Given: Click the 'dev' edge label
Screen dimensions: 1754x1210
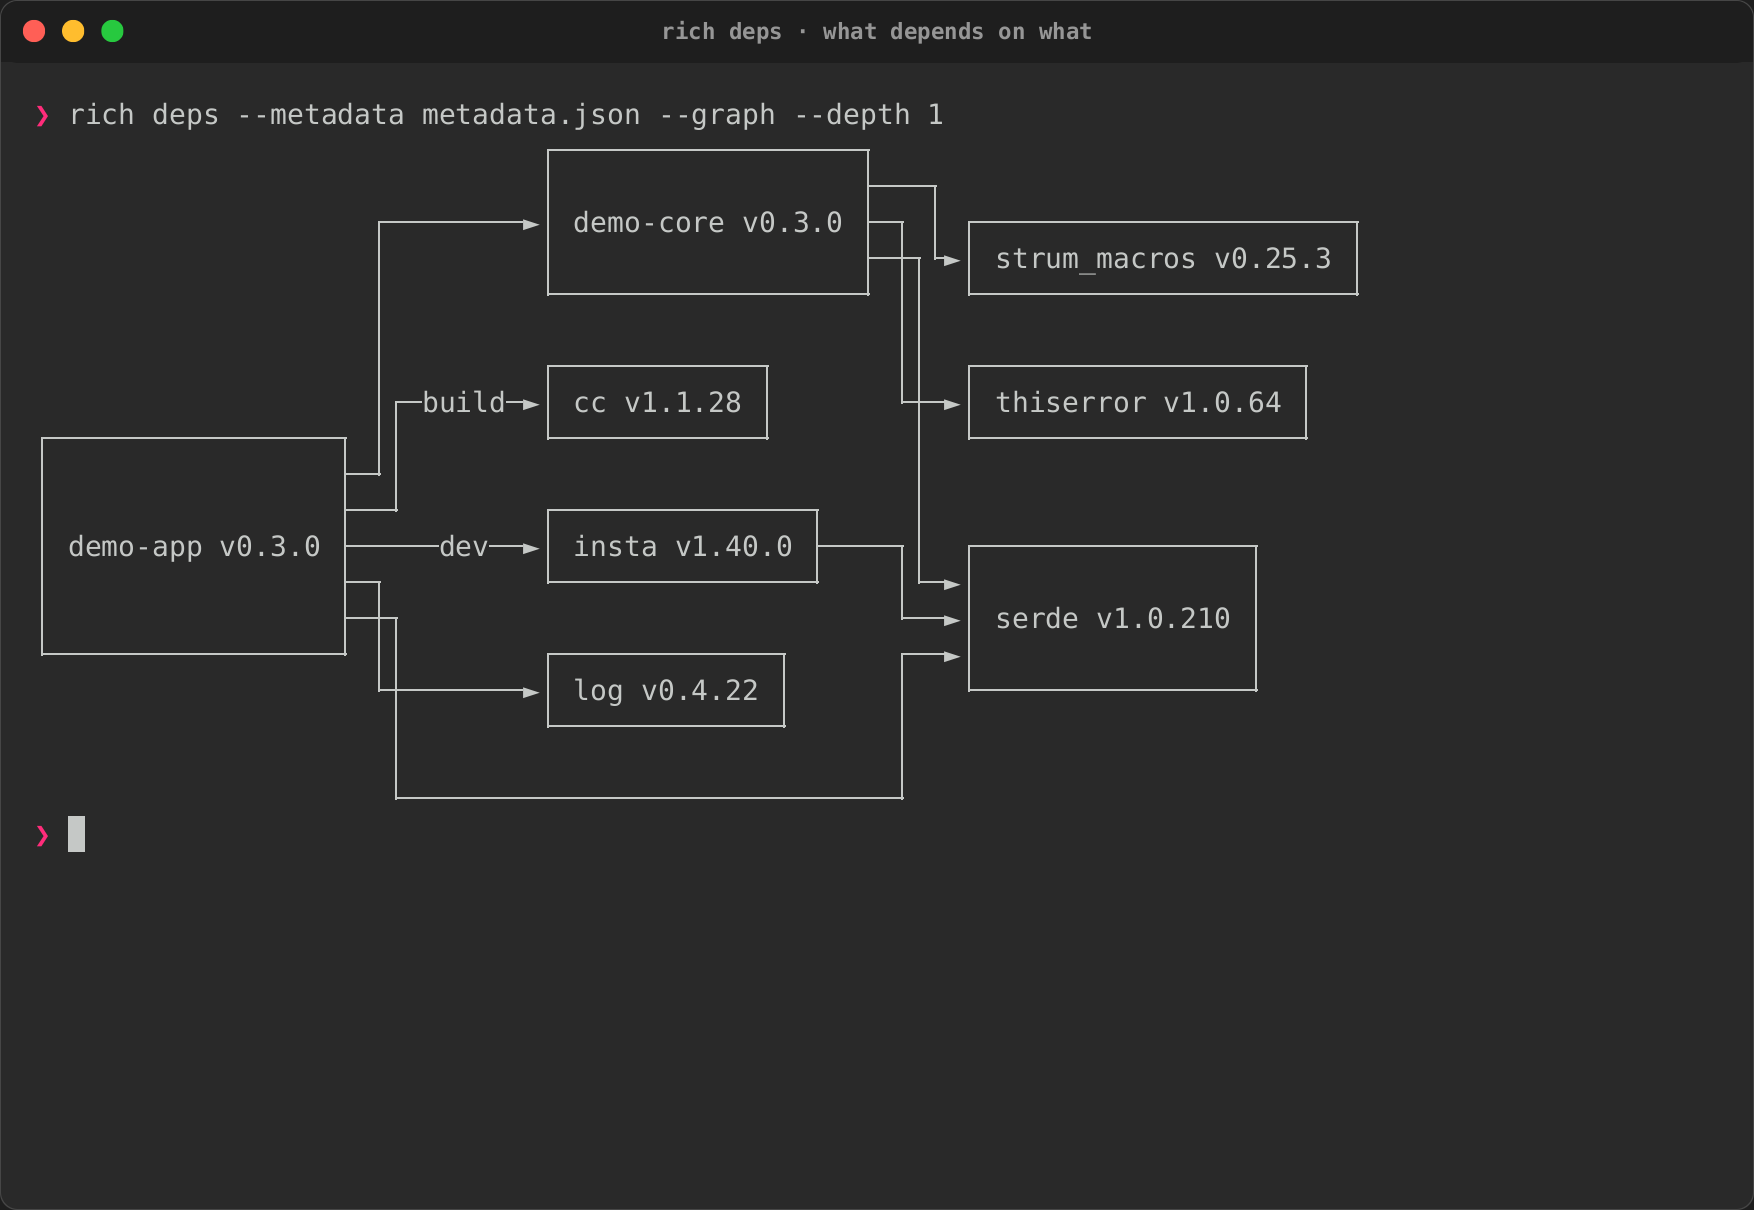Looking at the screenshot, I should pos(464,546).
